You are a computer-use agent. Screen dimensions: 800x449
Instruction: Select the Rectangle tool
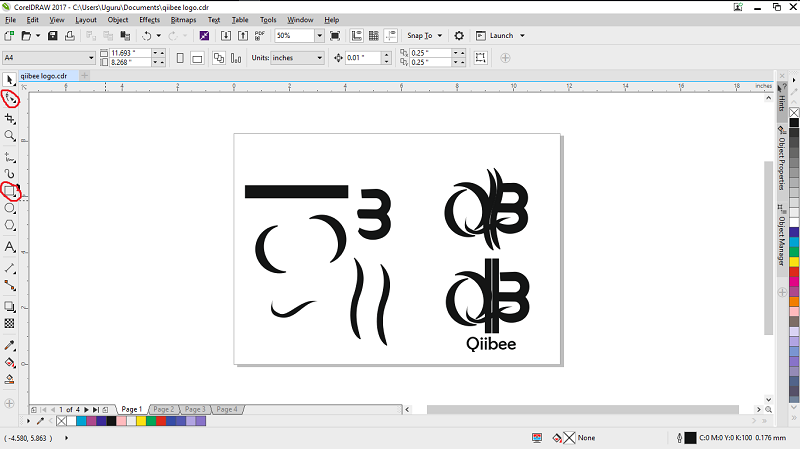(9, 191)
